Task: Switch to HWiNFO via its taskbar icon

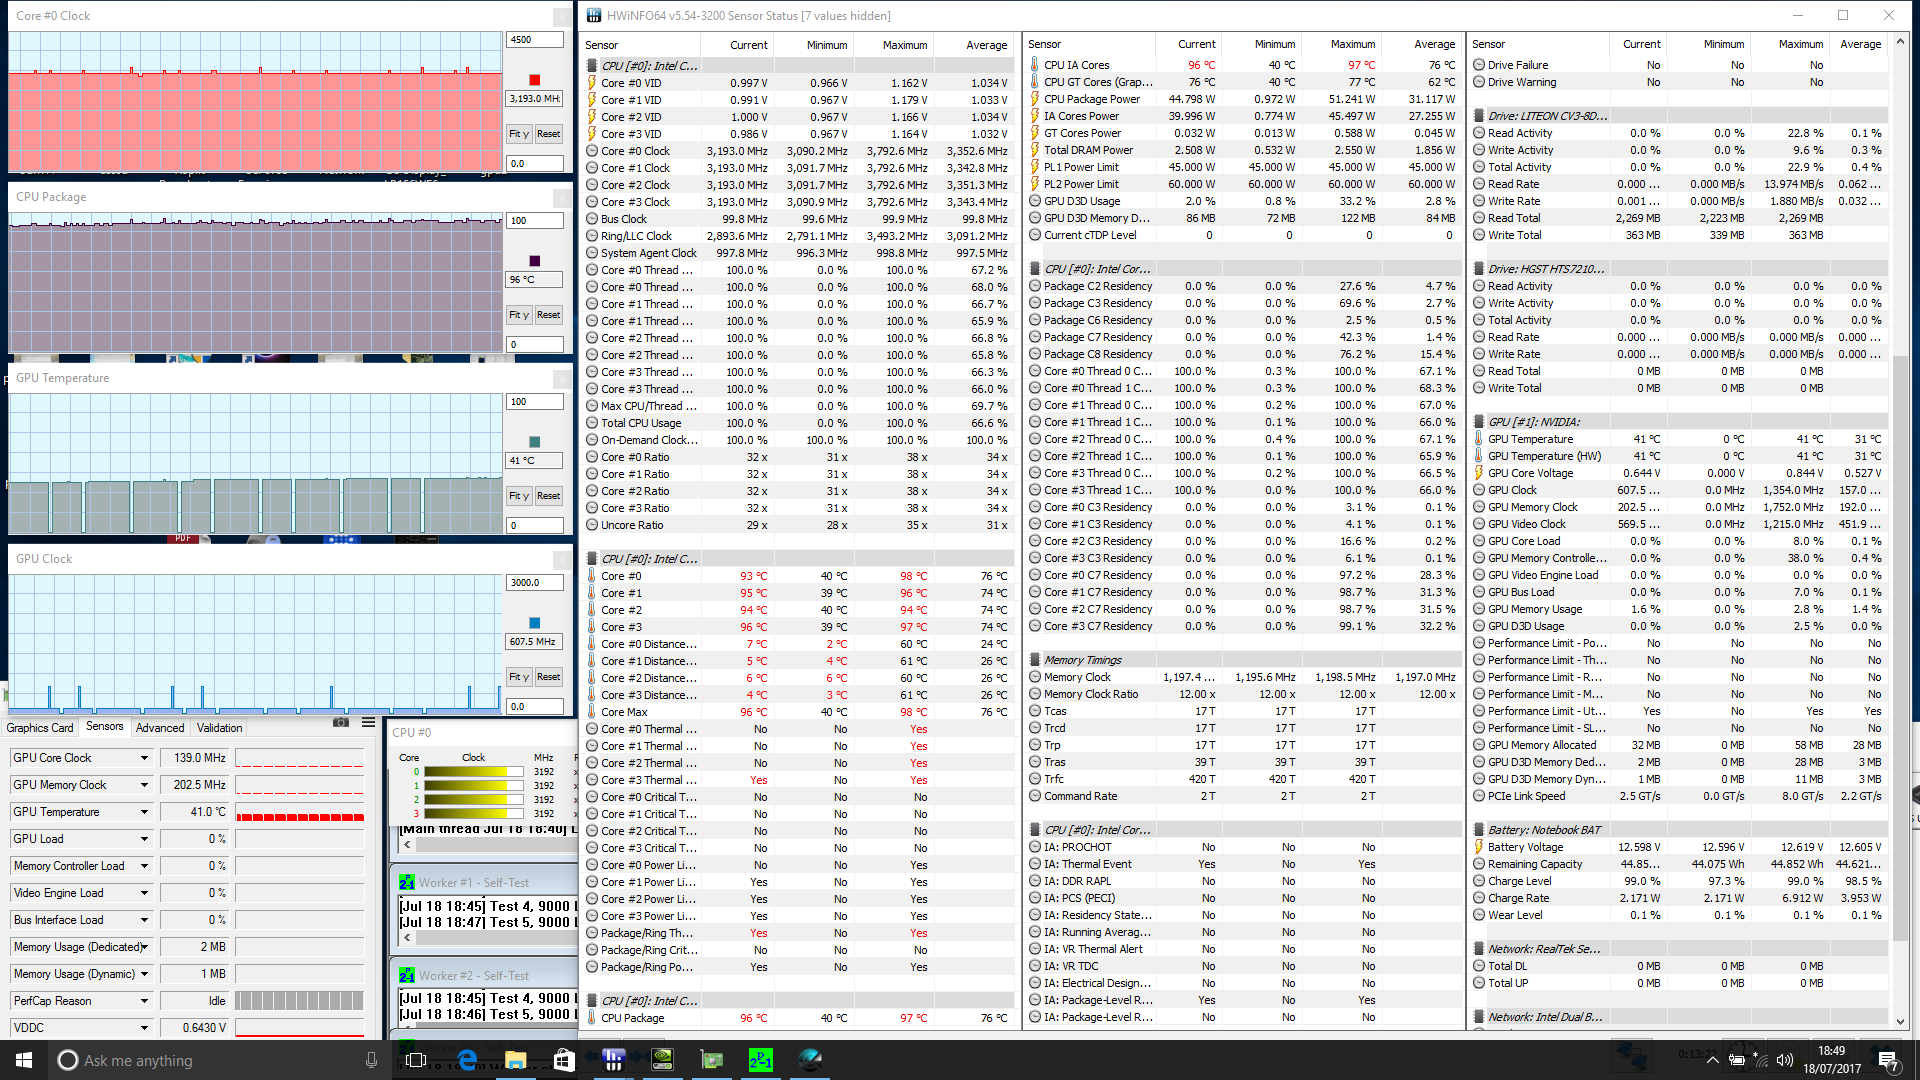Action: [x=613, y=1060]
